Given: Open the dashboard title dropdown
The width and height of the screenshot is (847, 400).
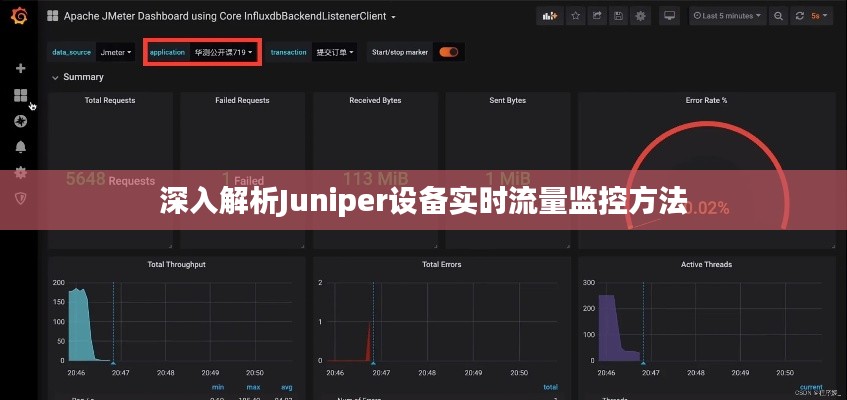Looking at the screenshot, I should point(230,16).
